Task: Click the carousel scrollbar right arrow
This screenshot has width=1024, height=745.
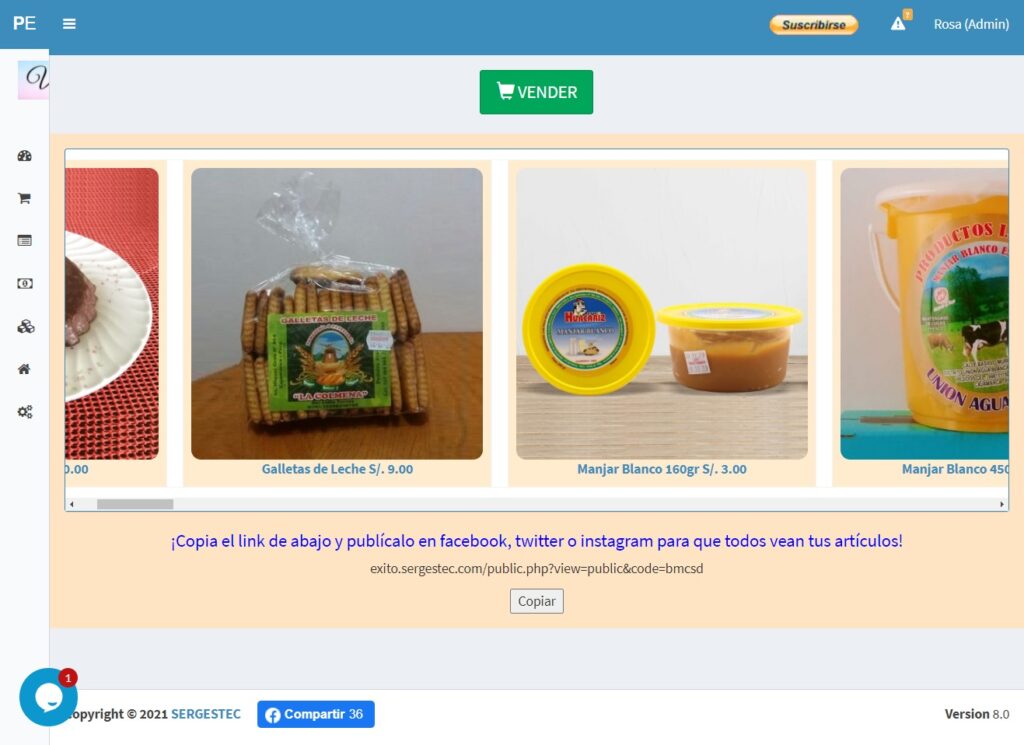Action: tap(1002, 504)
